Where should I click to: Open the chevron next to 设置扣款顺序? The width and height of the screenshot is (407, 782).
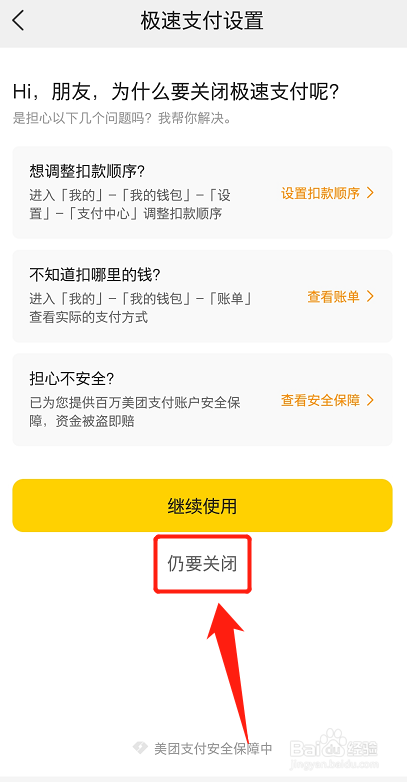pos(370,193)
